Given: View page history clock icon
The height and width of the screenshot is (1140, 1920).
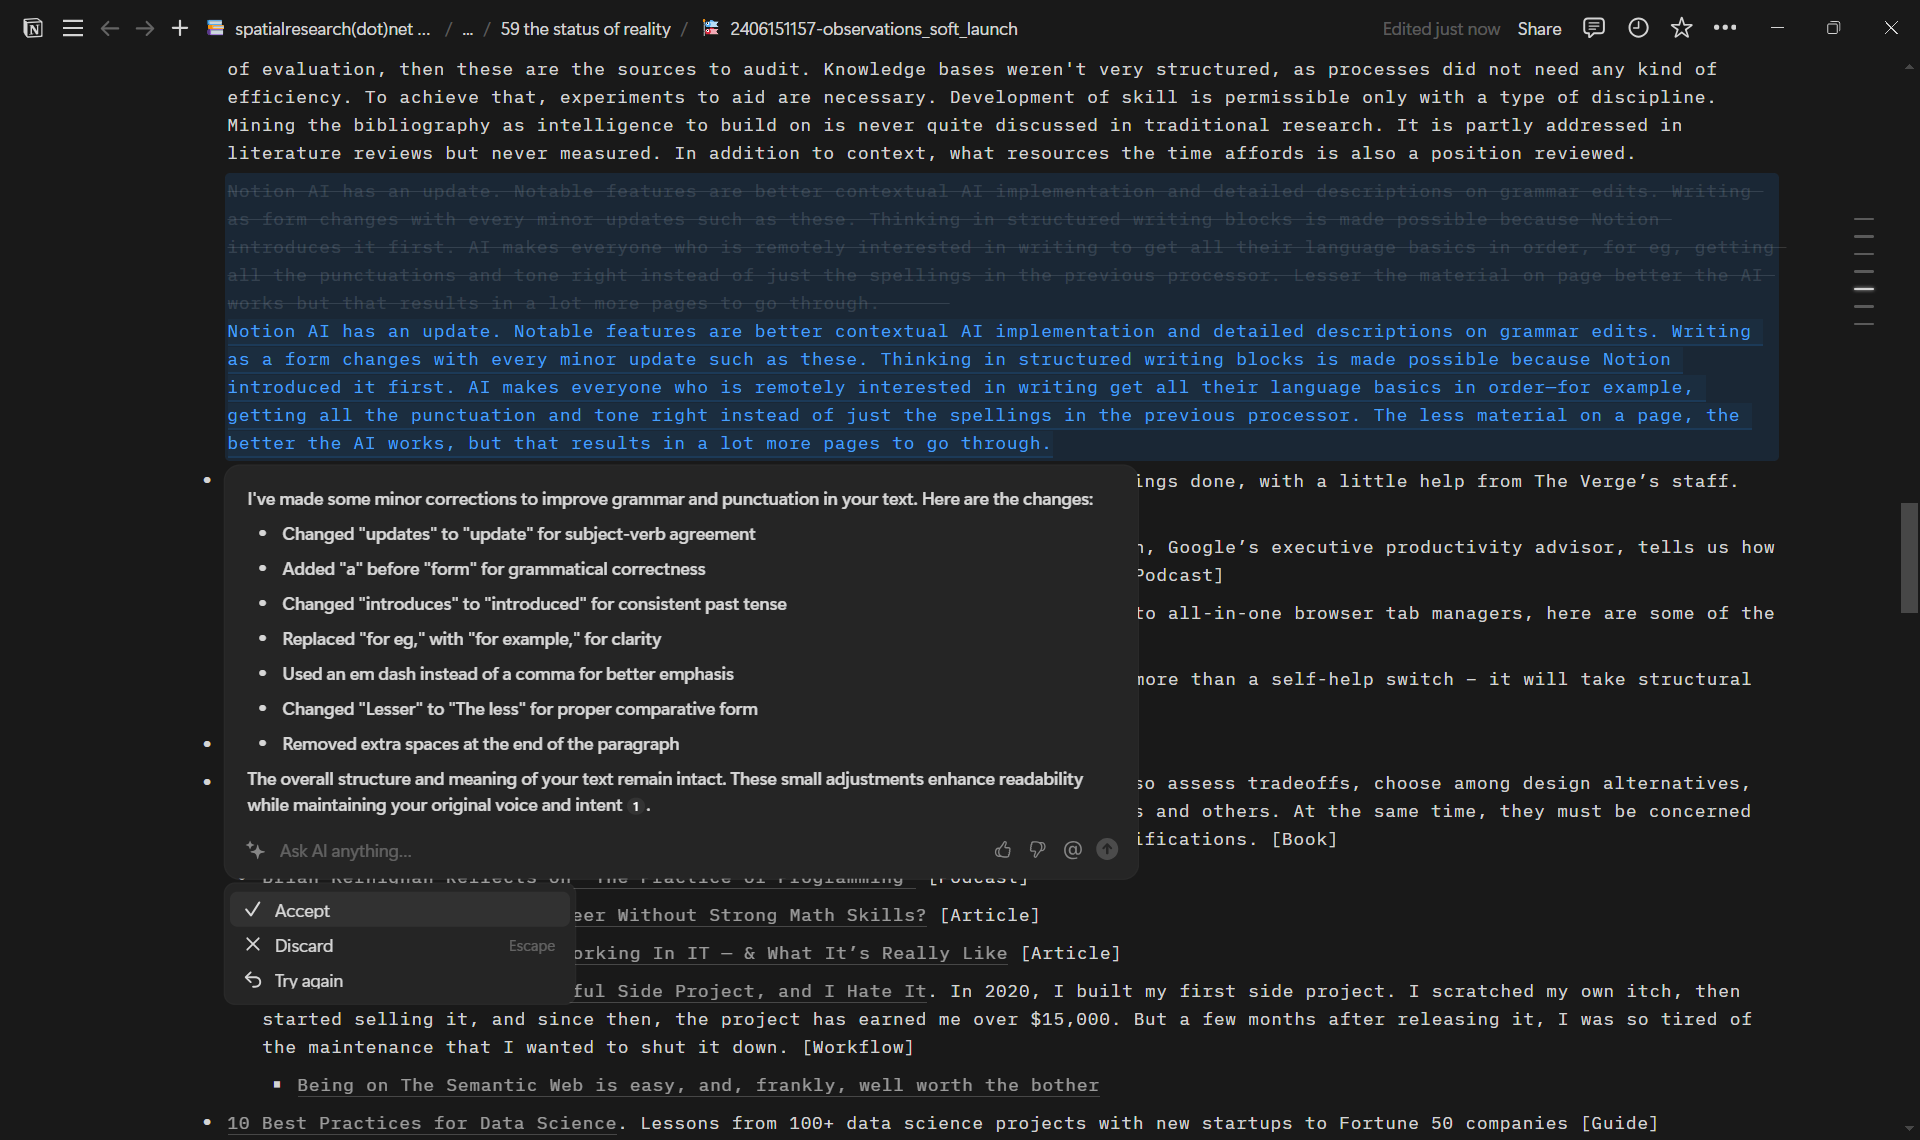Looking at the screenshot, I should [x=1638, y=28].
